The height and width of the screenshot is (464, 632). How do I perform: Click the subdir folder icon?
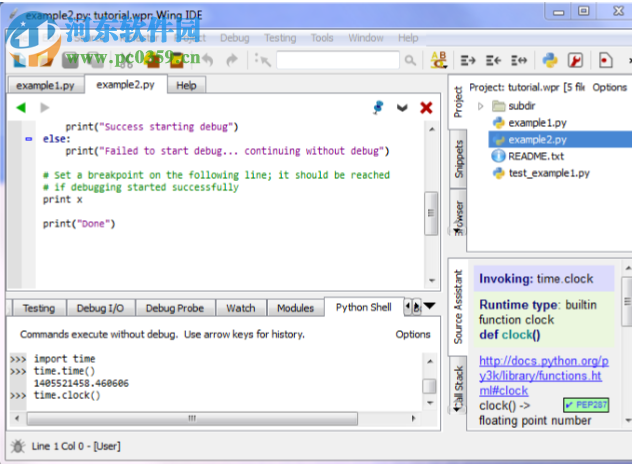pos(499,106)
